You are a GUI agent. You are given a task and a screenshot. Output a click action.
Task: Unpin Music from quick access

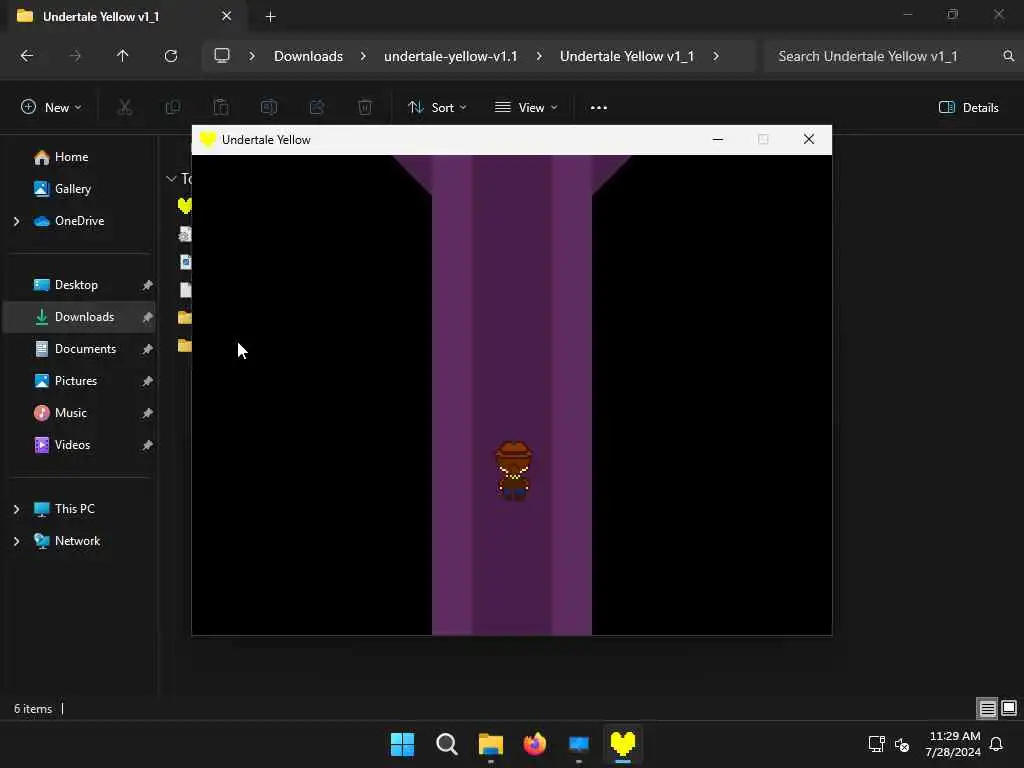[148, 413]
